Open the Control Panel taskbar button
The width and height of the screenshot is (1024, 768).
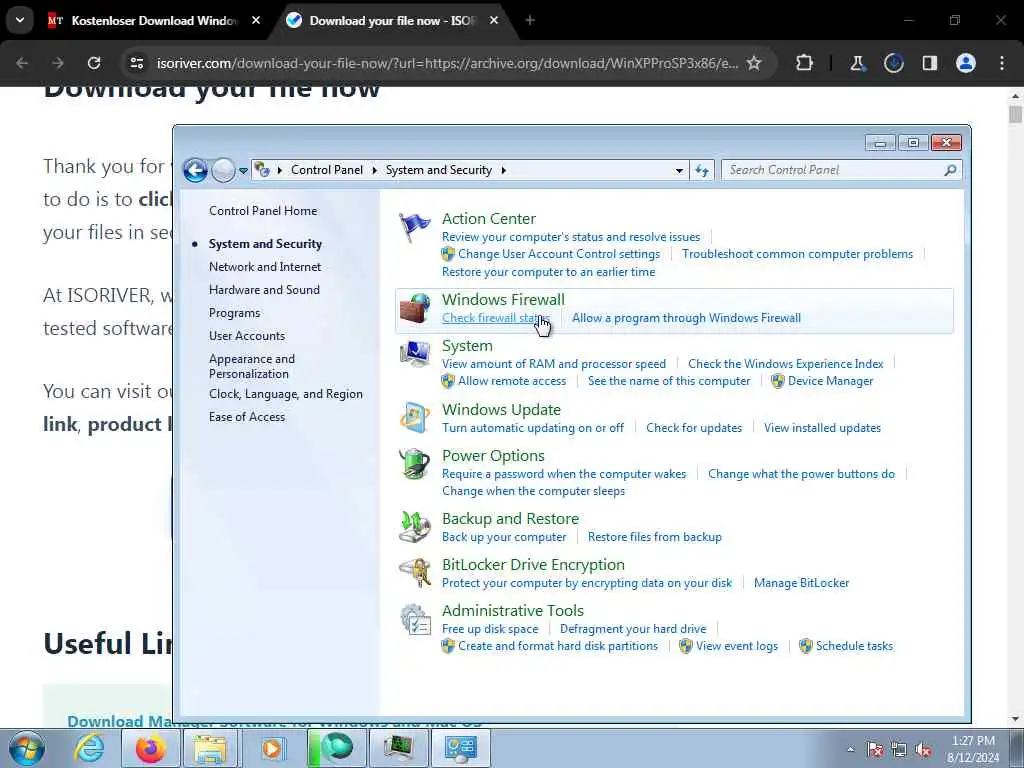[460, 748]
